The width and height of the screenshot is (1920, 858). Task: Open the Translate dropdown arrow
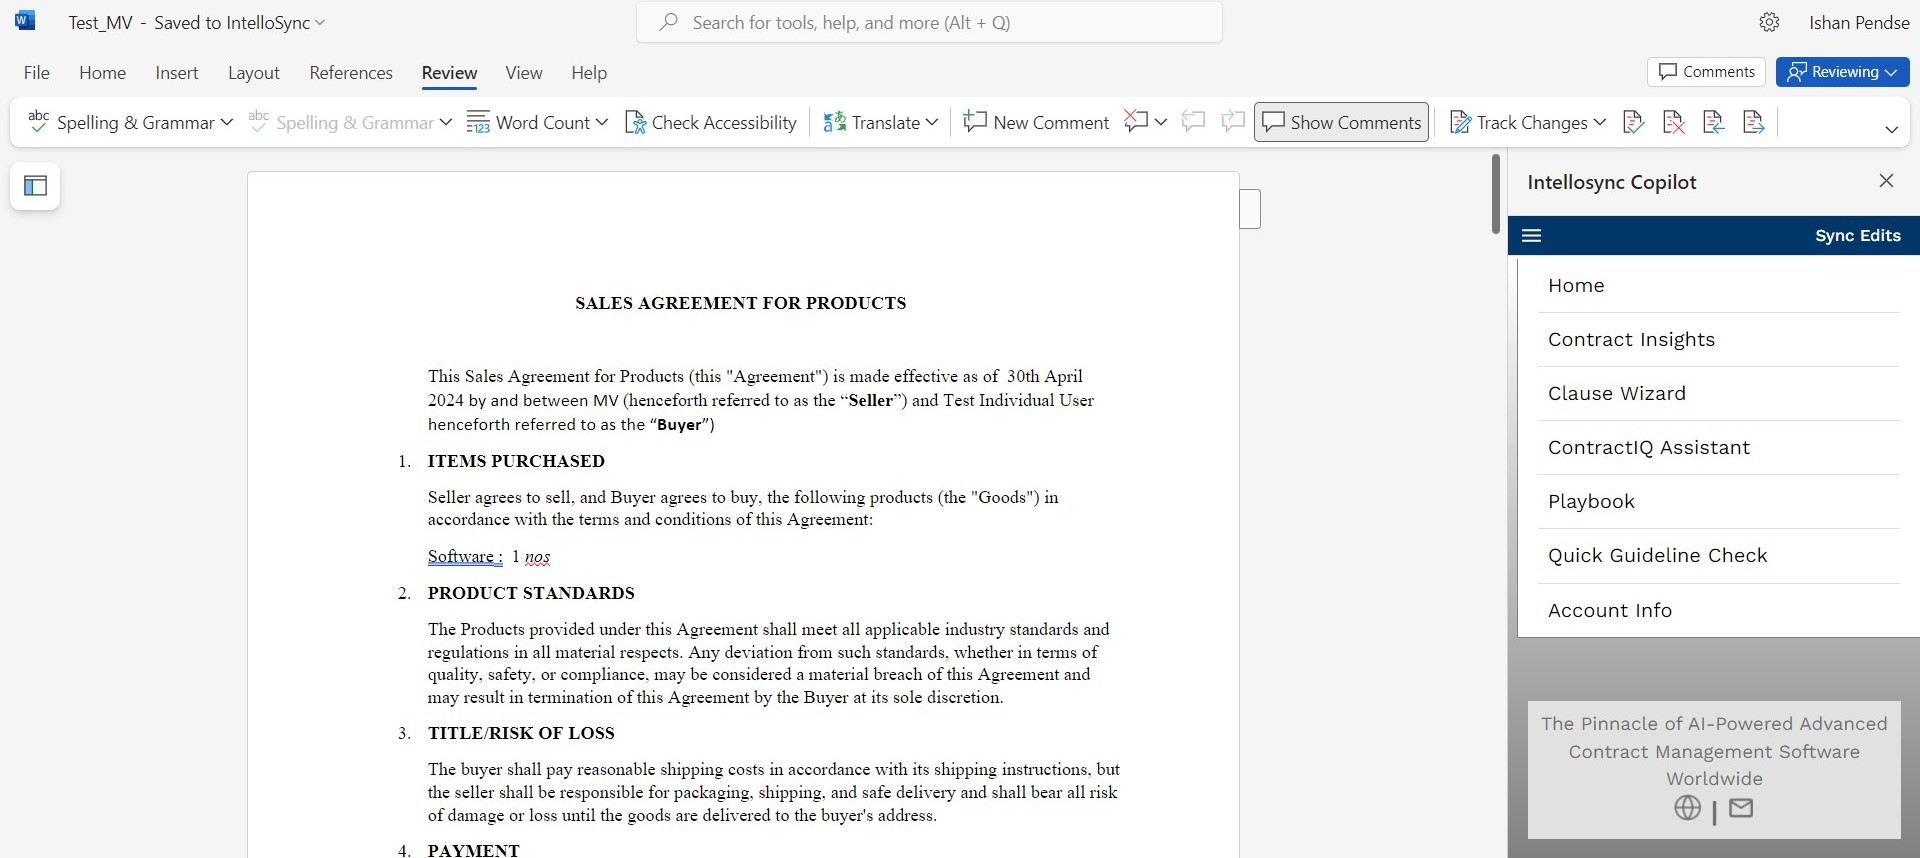pos(932,122)
